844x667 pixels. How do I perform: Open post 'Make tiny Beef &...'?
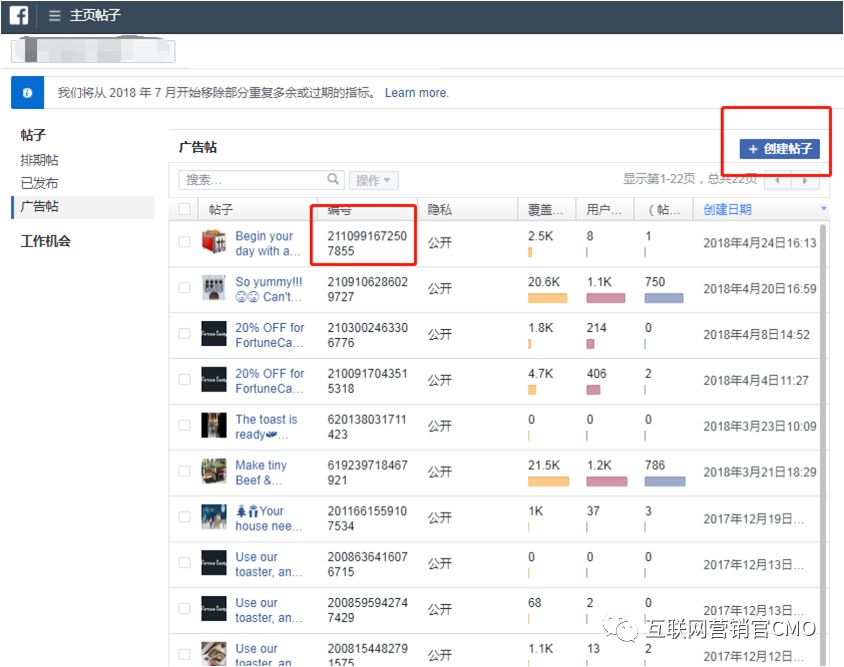click(x=261, y=473)
